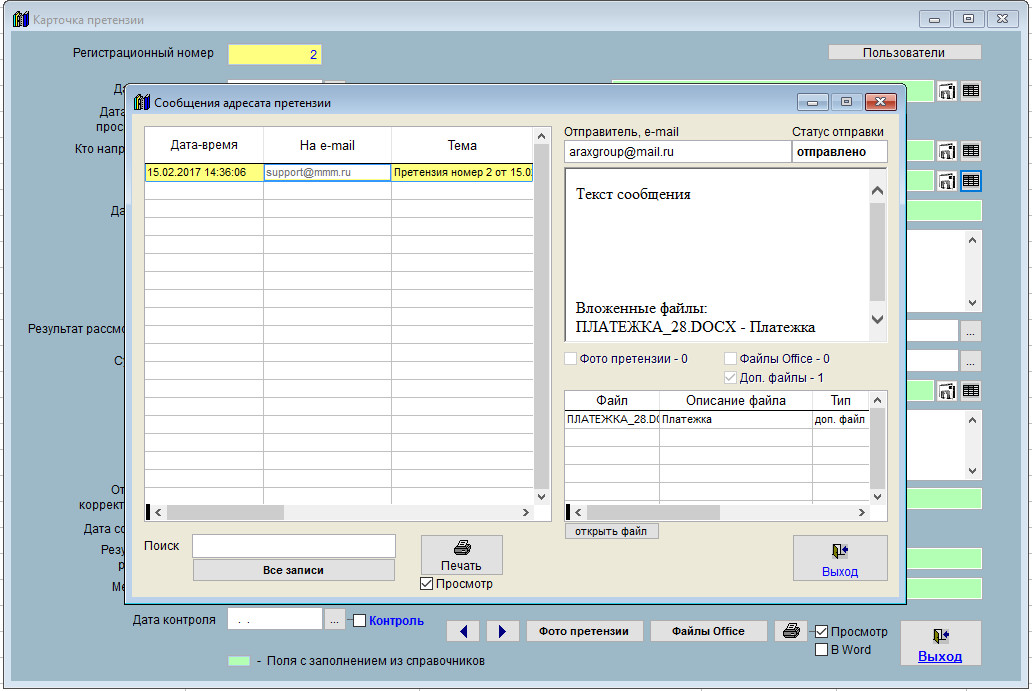Click the table grid icon below Пользователи button
1032x691 pixels.
coord(970,91)
